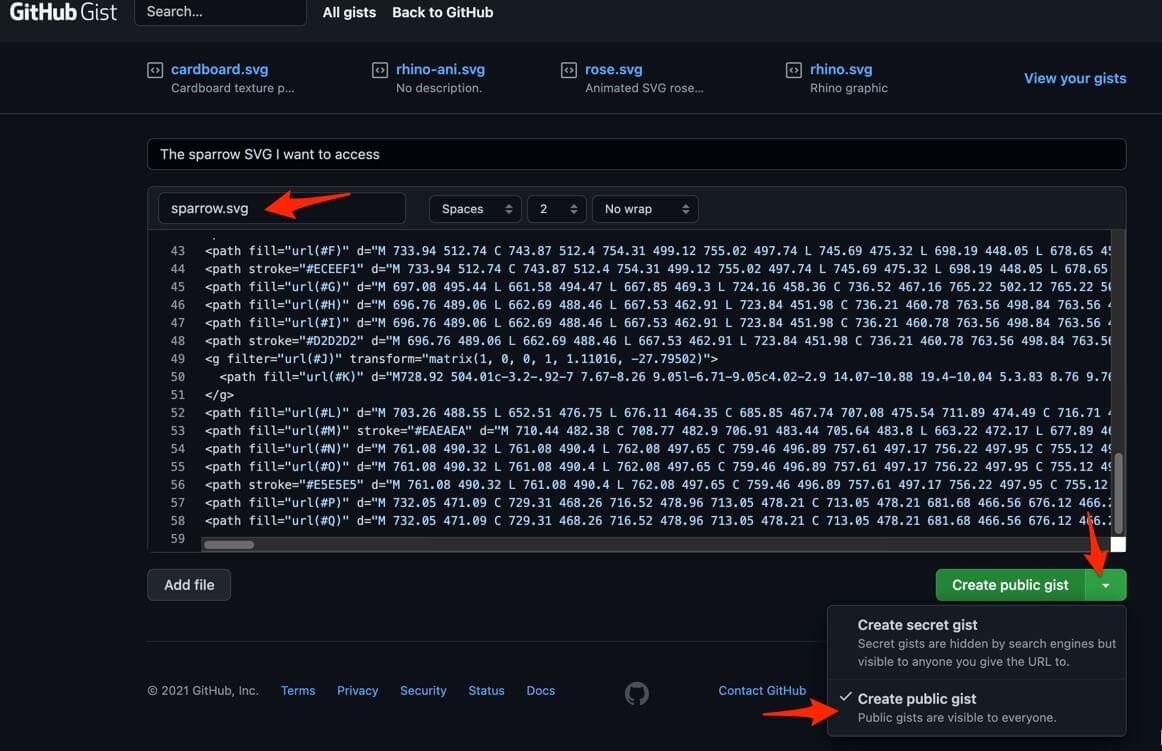Click the GitHub Gist logo
Screen dimensions: 1162x751
63,13
